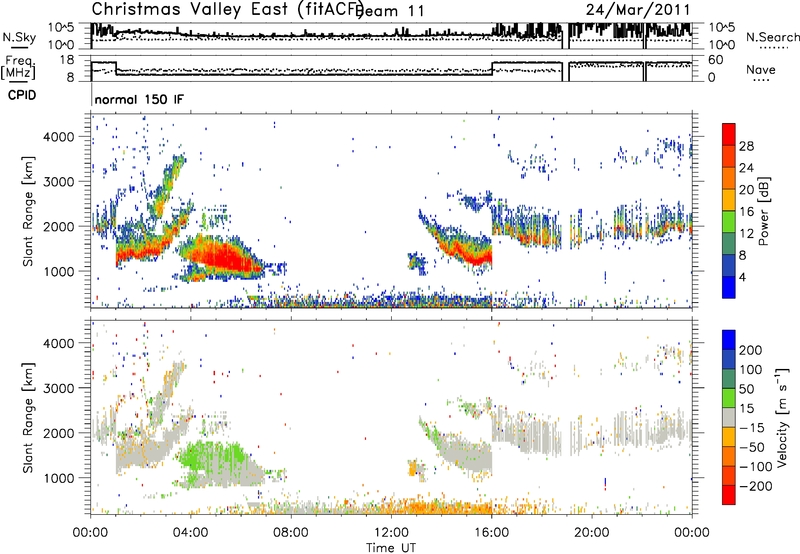Pick the blue top velocity colorbar segment
The height and width of the screenshot is (554, 800).
(729, 340)
